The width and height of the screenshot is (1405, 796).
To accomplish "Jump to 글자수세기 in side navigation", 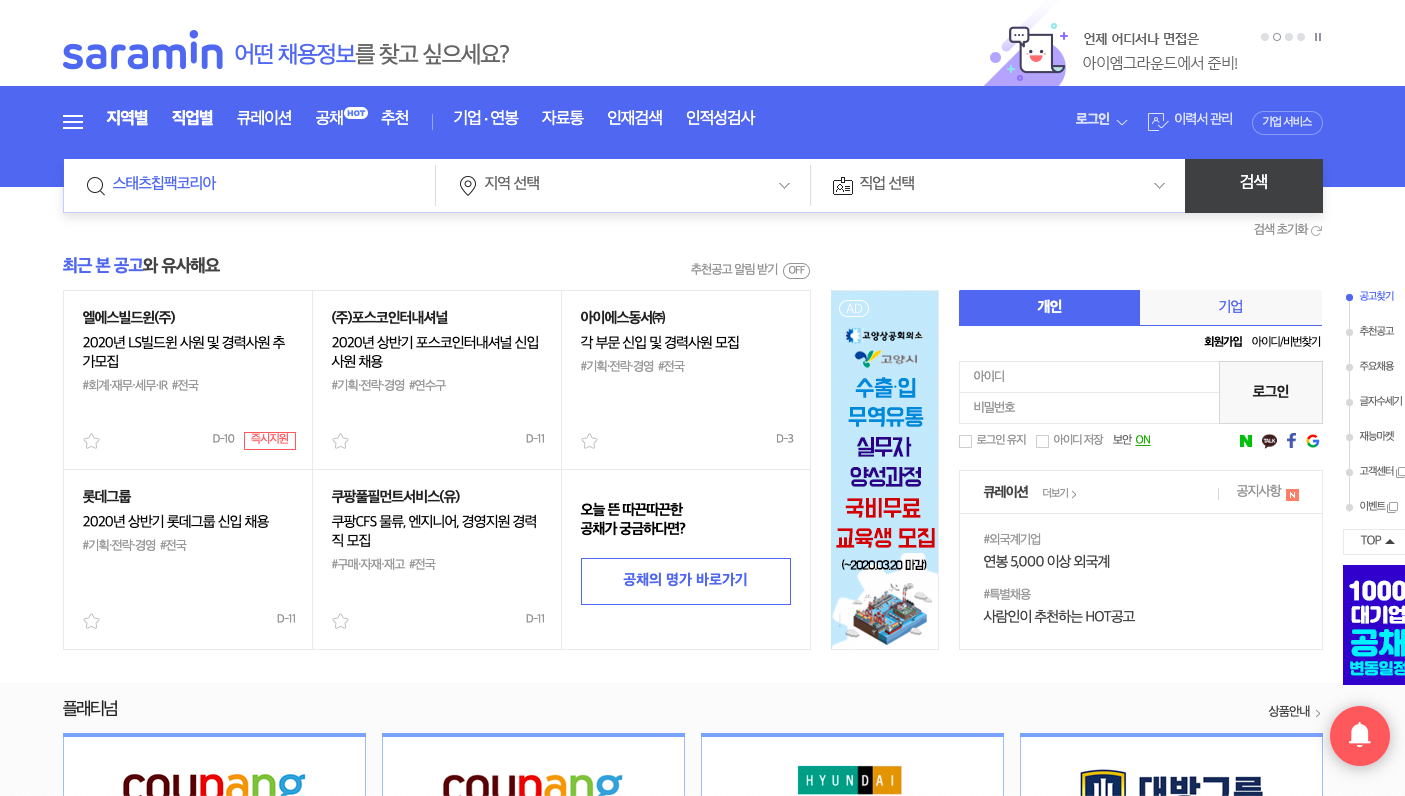I will tap(1381, 401).
